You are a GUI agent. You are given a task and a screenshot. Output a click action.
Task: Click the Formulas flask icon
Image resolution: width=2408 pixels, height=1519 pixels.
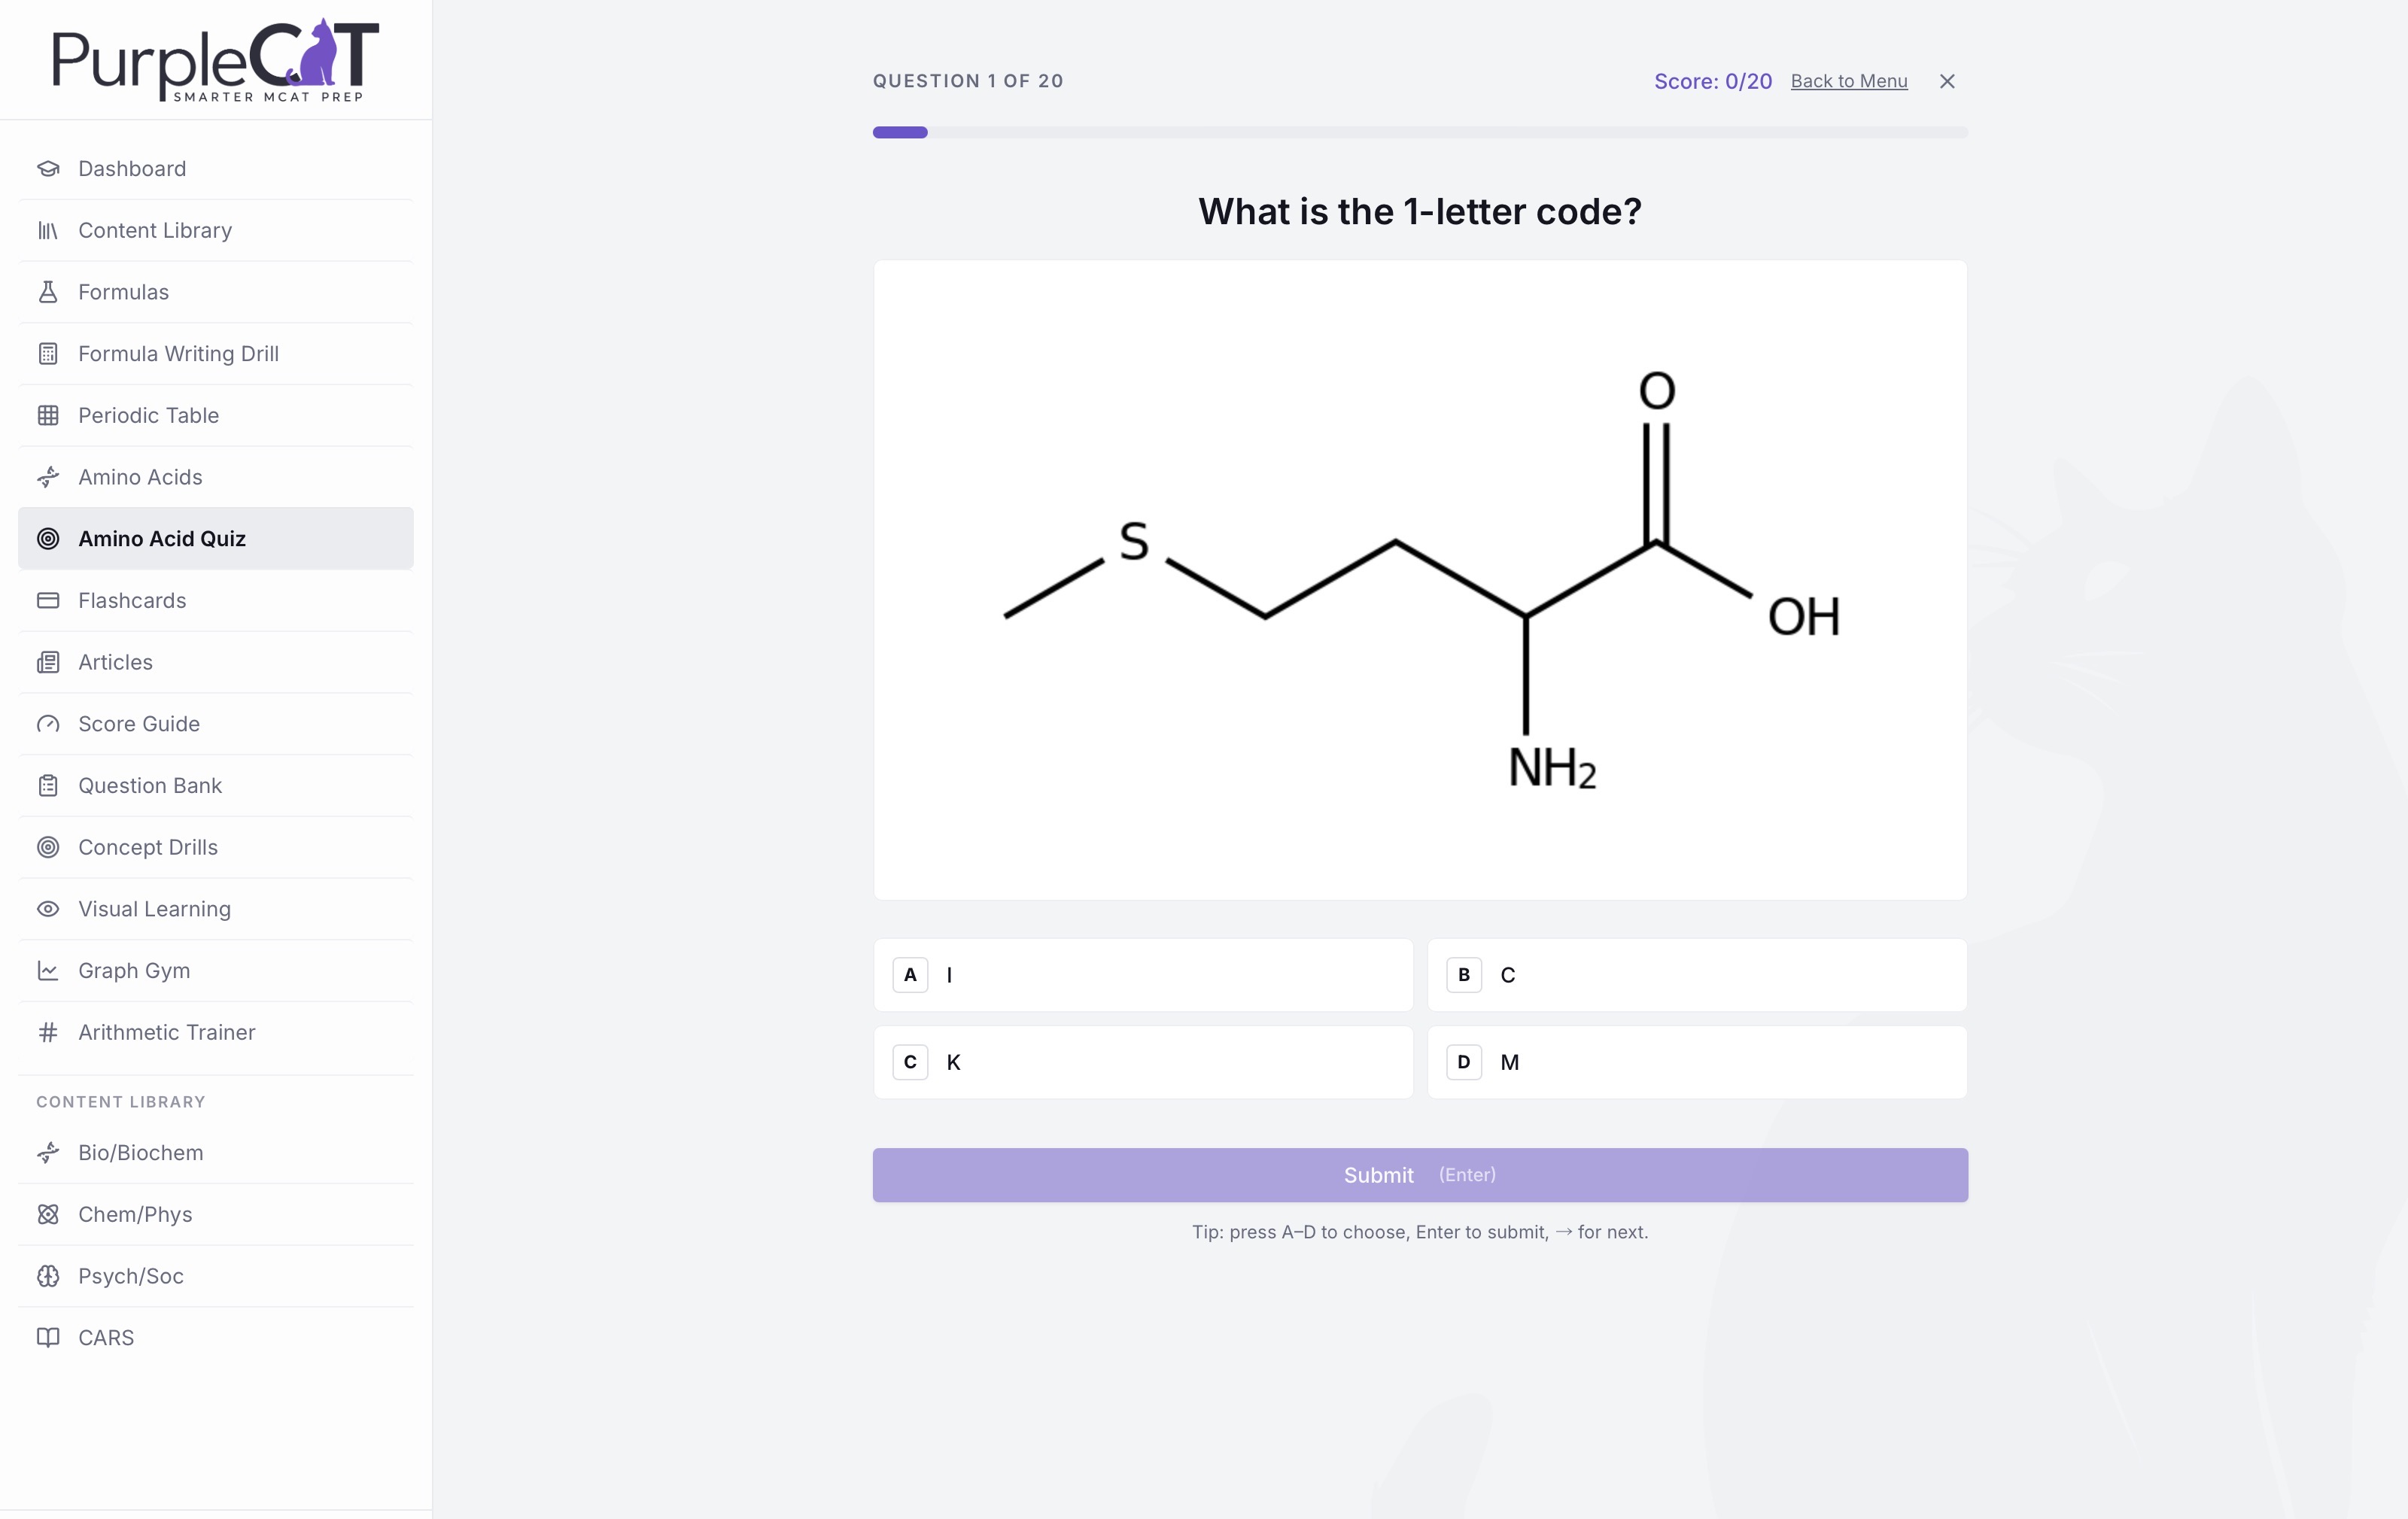pyautogui.click(x=48, y=292)
